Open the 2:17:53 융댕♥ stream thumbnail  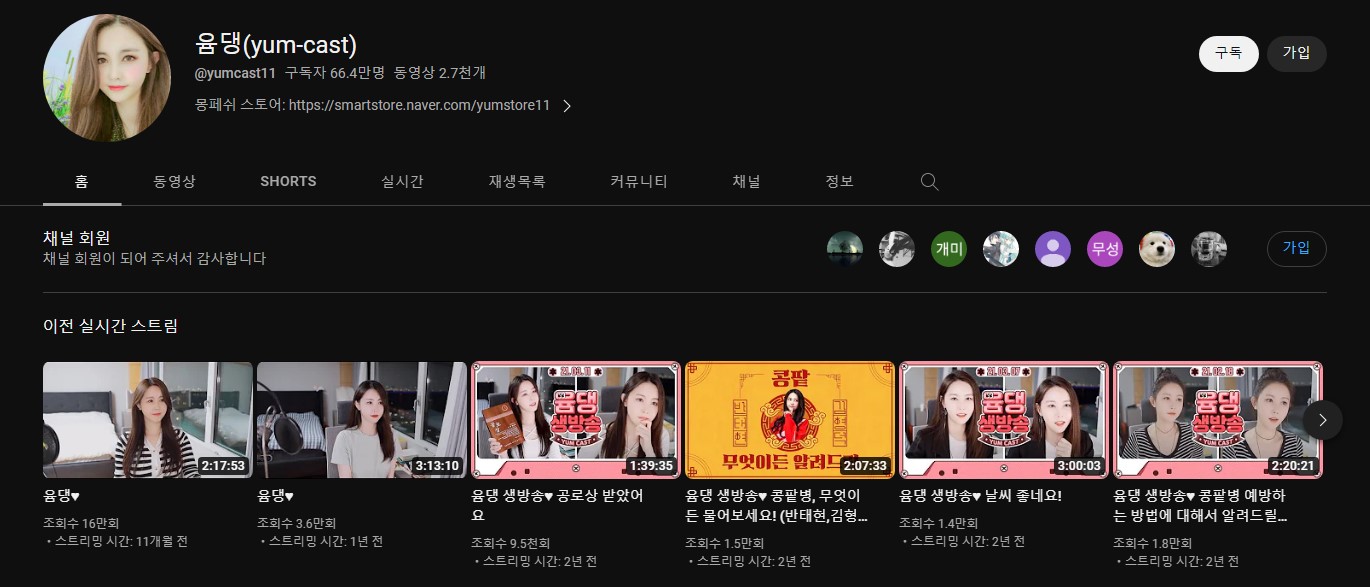click(147, 420)
